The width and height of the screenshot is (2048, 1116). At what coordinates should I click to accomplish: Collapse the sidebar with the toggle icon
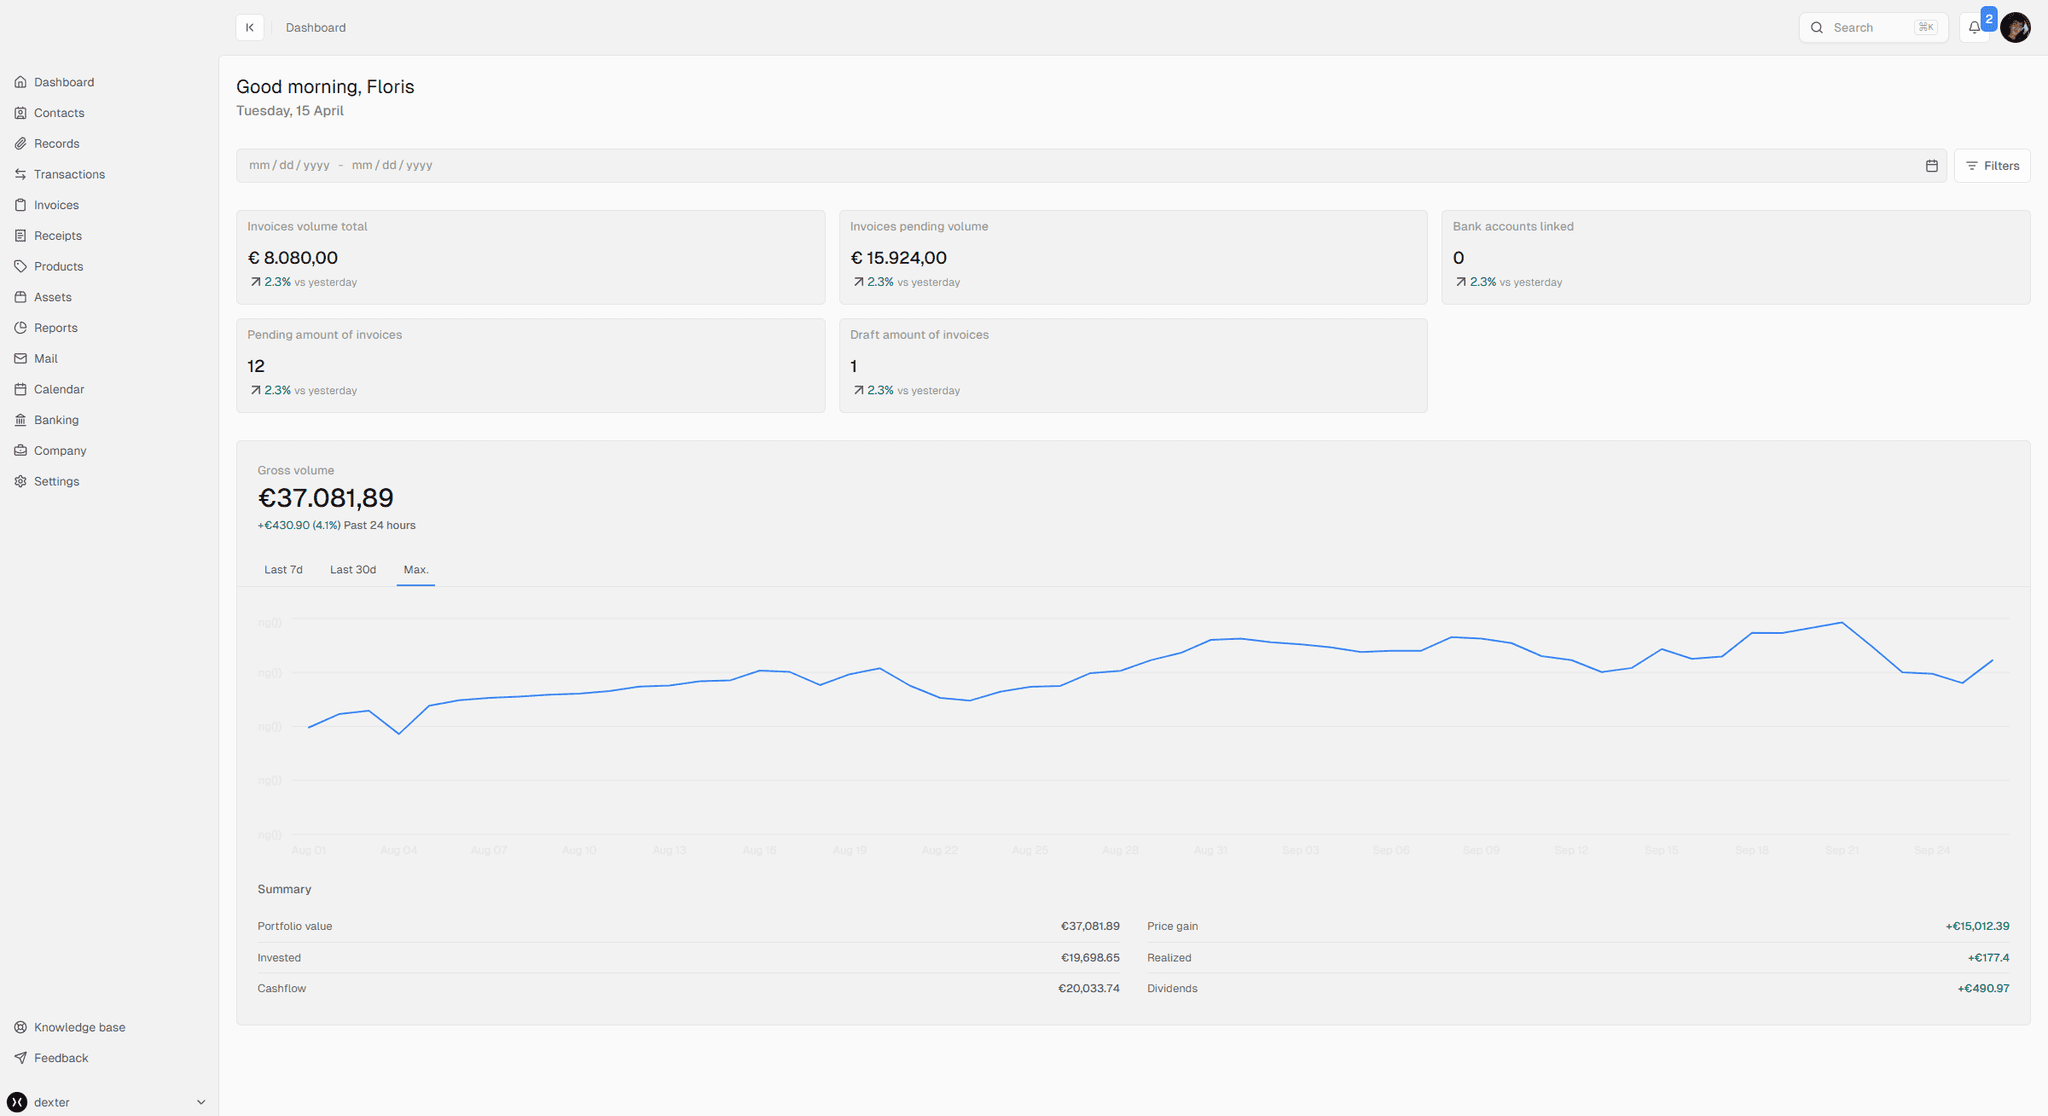(x=250, y=27)
